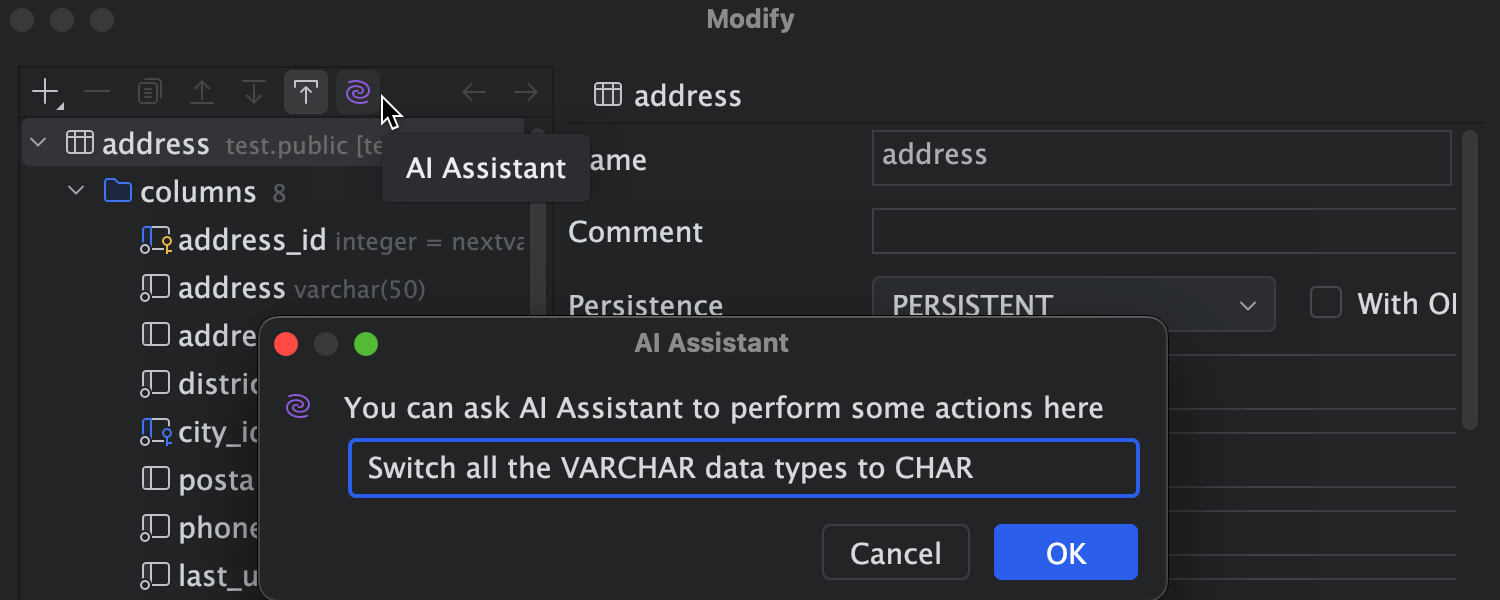
Task: Click the remove minus toolbar icon
Action: pos(97,93)
